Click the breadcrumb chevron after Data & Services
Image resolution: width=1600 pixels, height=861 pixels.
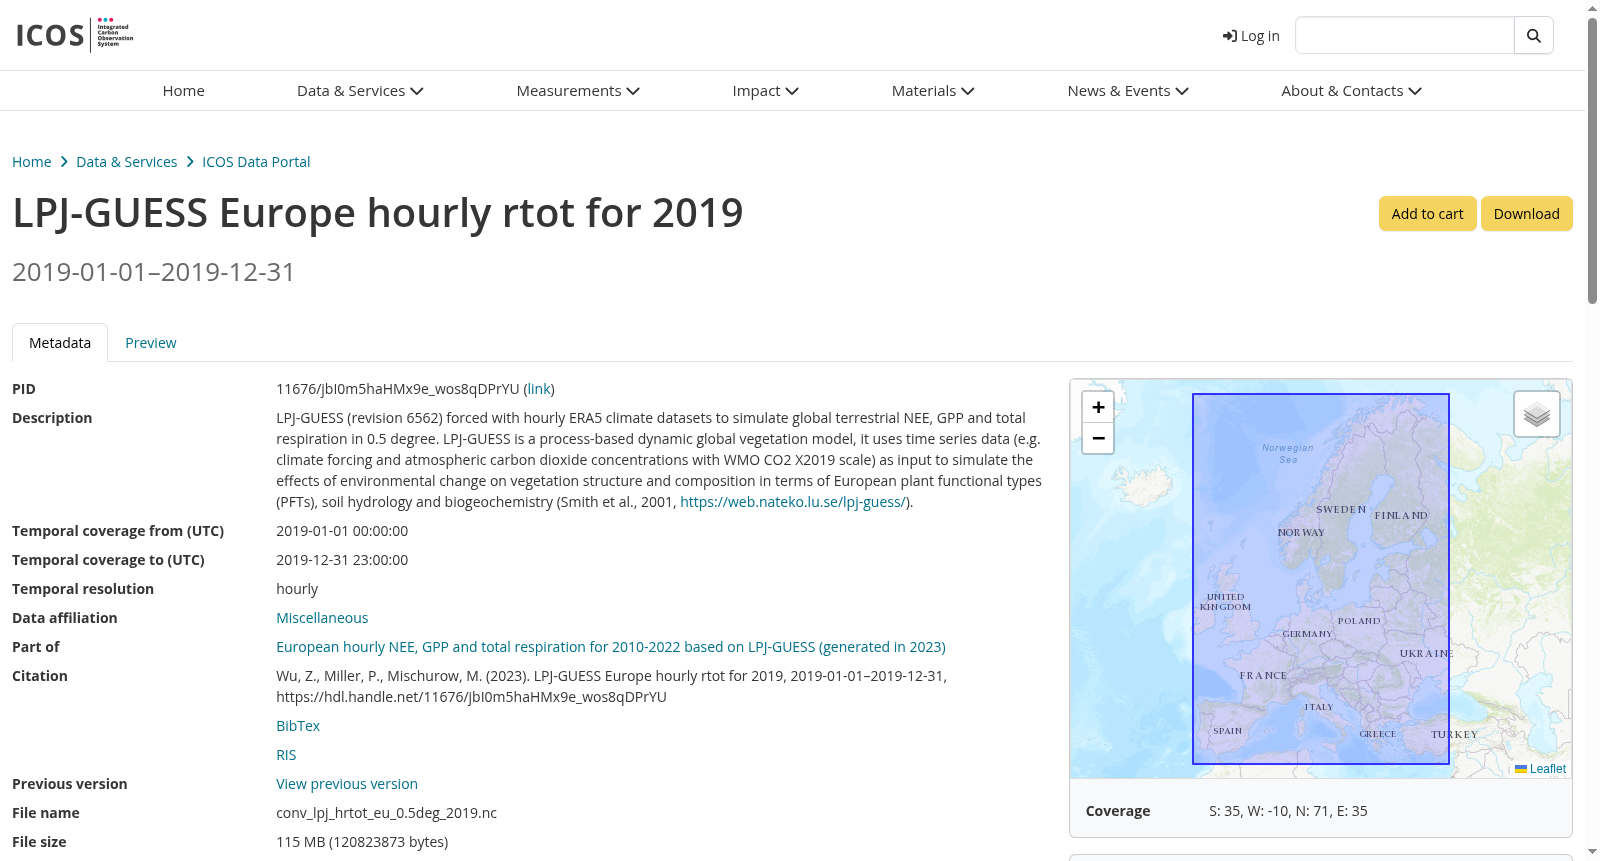tap(190, 162)
